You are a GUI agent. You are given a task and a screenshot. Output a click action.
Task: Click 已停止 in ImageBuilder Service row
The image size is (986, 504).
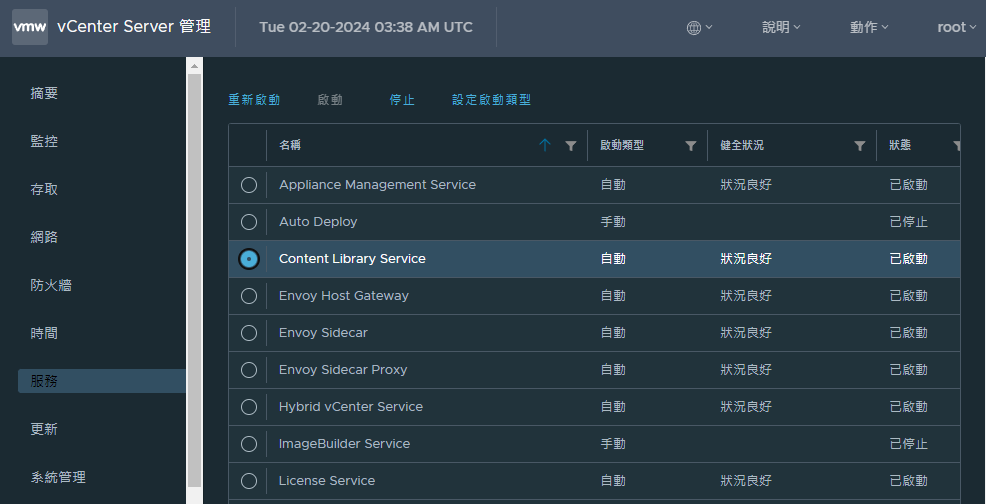coord(909,444)
